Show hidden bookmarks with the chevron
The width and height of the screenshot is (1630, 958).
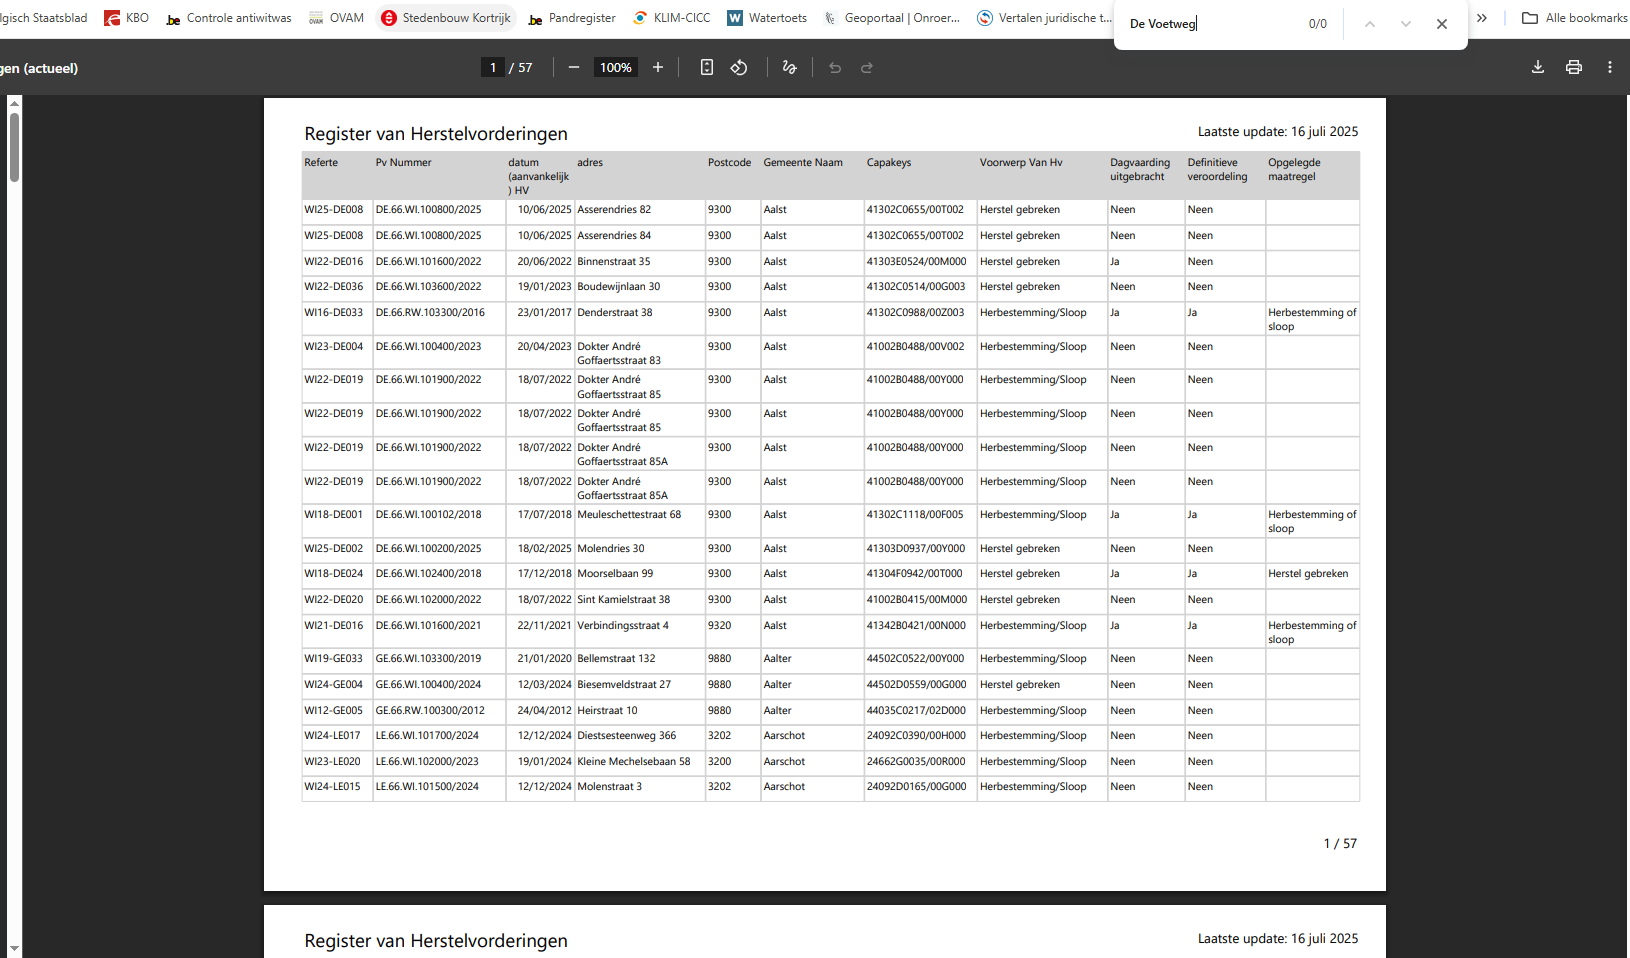(1482, 18)
